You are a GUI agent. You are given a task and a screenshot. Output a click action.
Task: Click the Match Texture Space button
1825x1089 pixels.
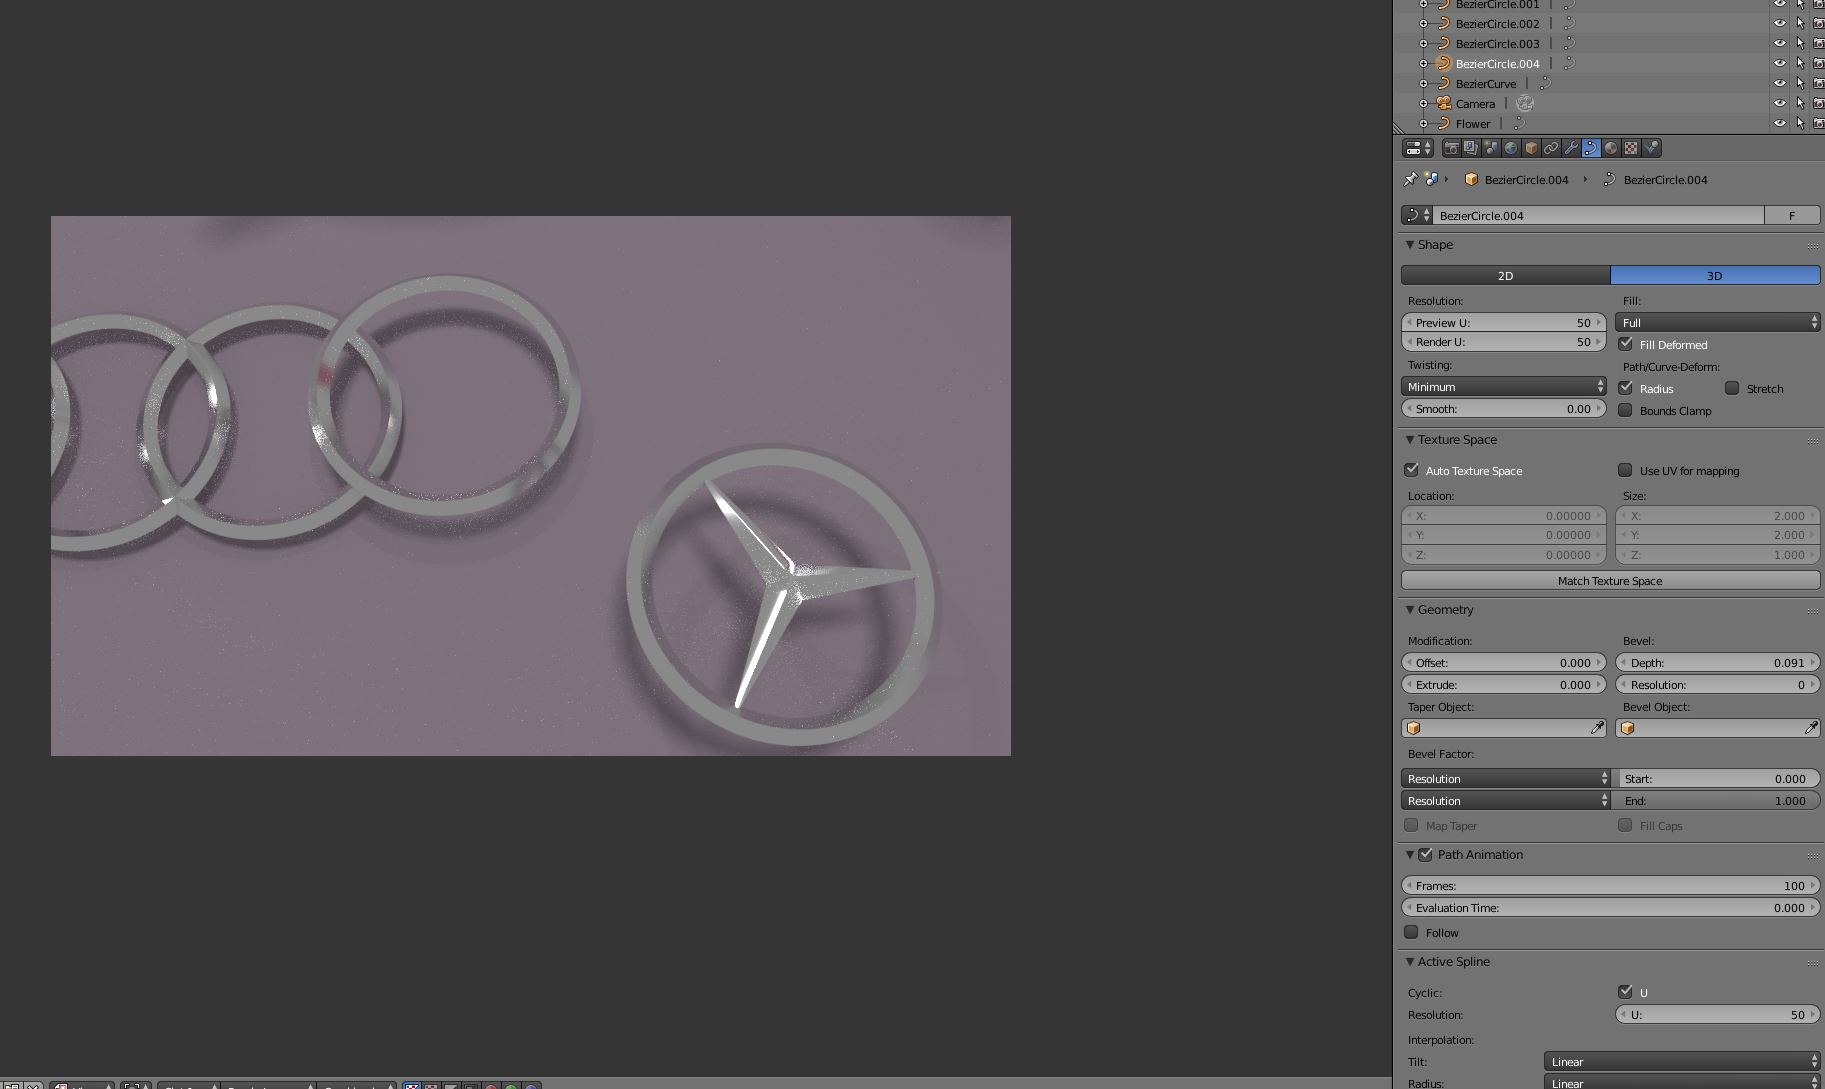[1609, 580]
